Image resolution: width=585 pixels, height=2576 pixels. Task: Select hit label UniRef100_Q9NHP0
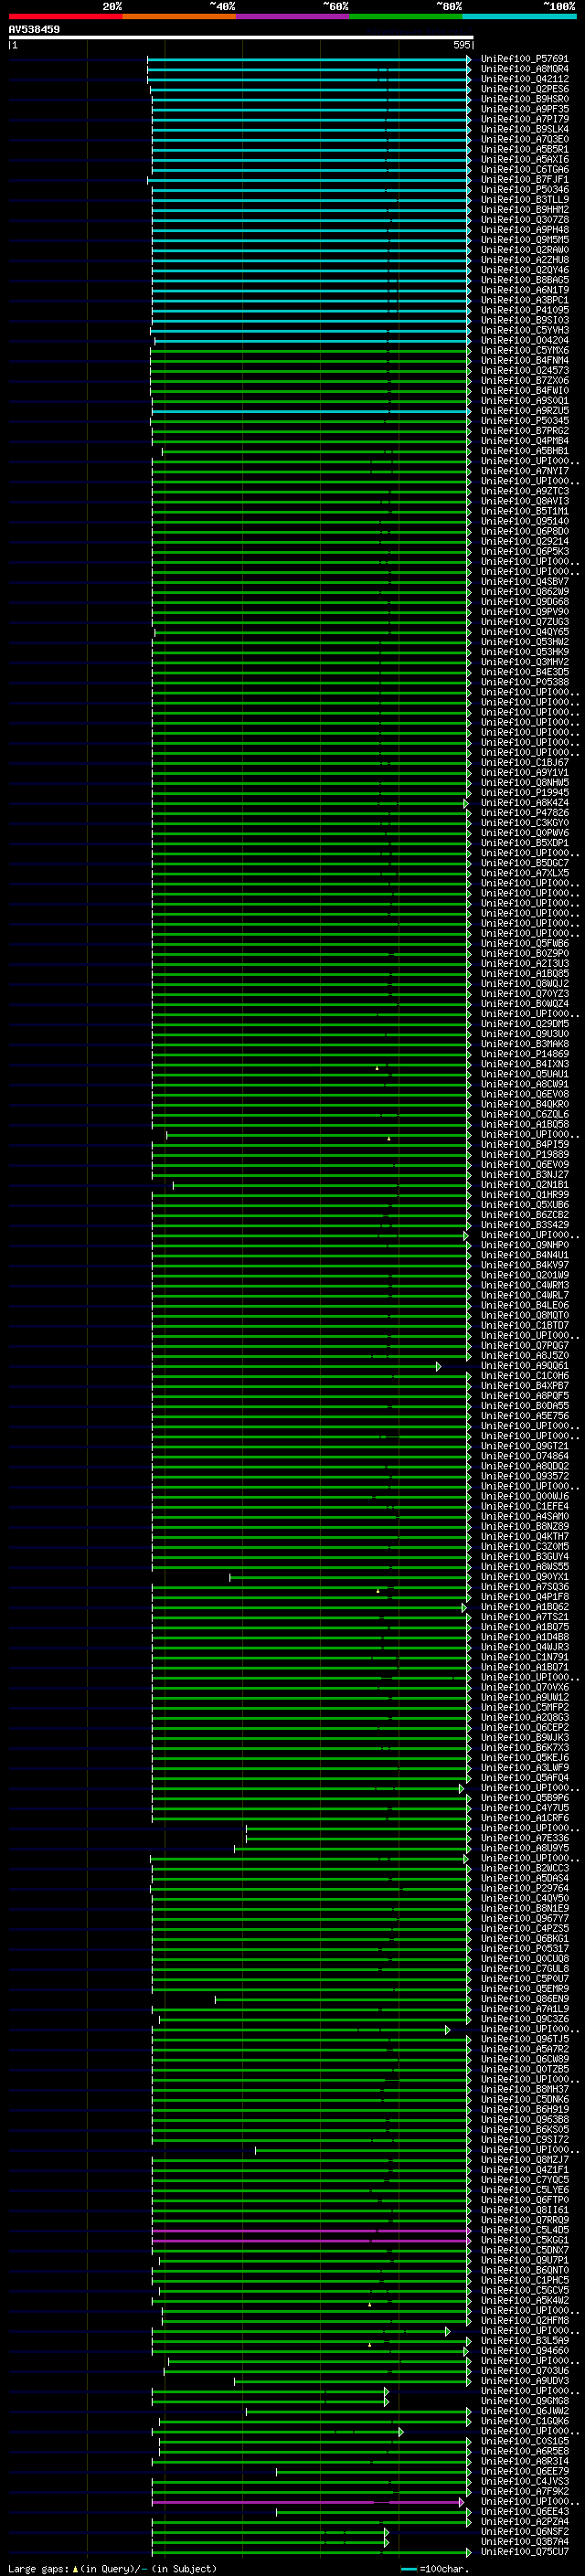click(x=524, y=1245)
